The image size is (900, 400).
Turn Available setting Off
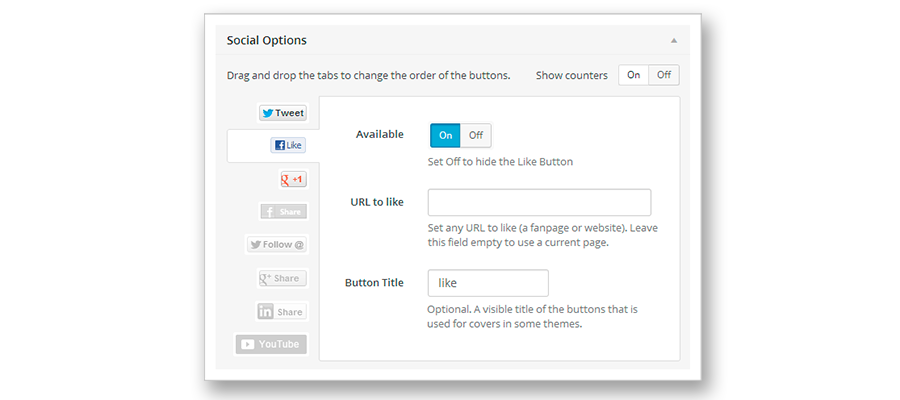[476, 135]
